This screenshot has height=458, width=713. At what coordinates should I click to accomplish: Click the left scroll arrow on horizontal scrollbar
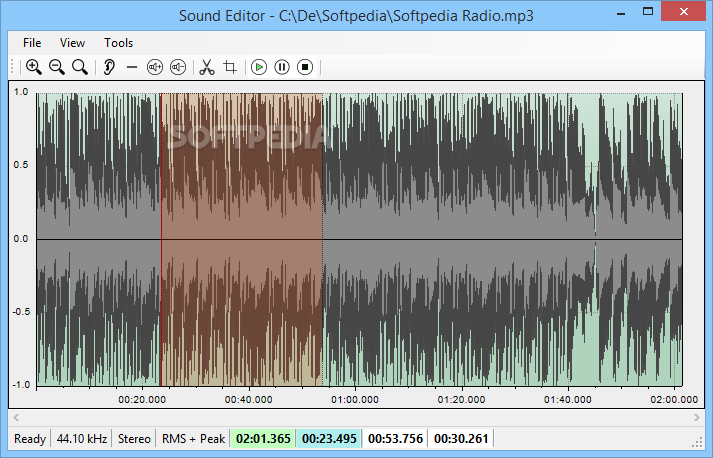[x=16, y=417]
